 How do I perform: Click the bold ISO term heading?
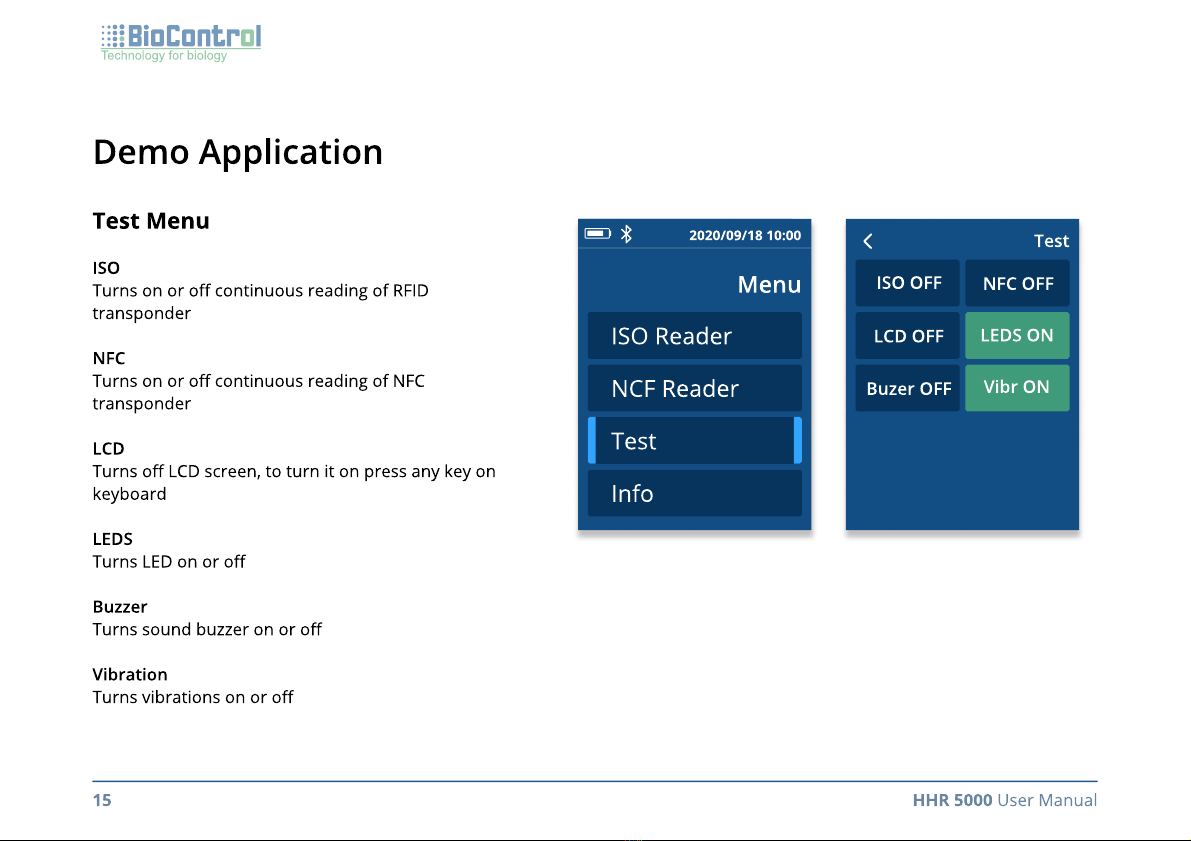click(x=106, y=268)
